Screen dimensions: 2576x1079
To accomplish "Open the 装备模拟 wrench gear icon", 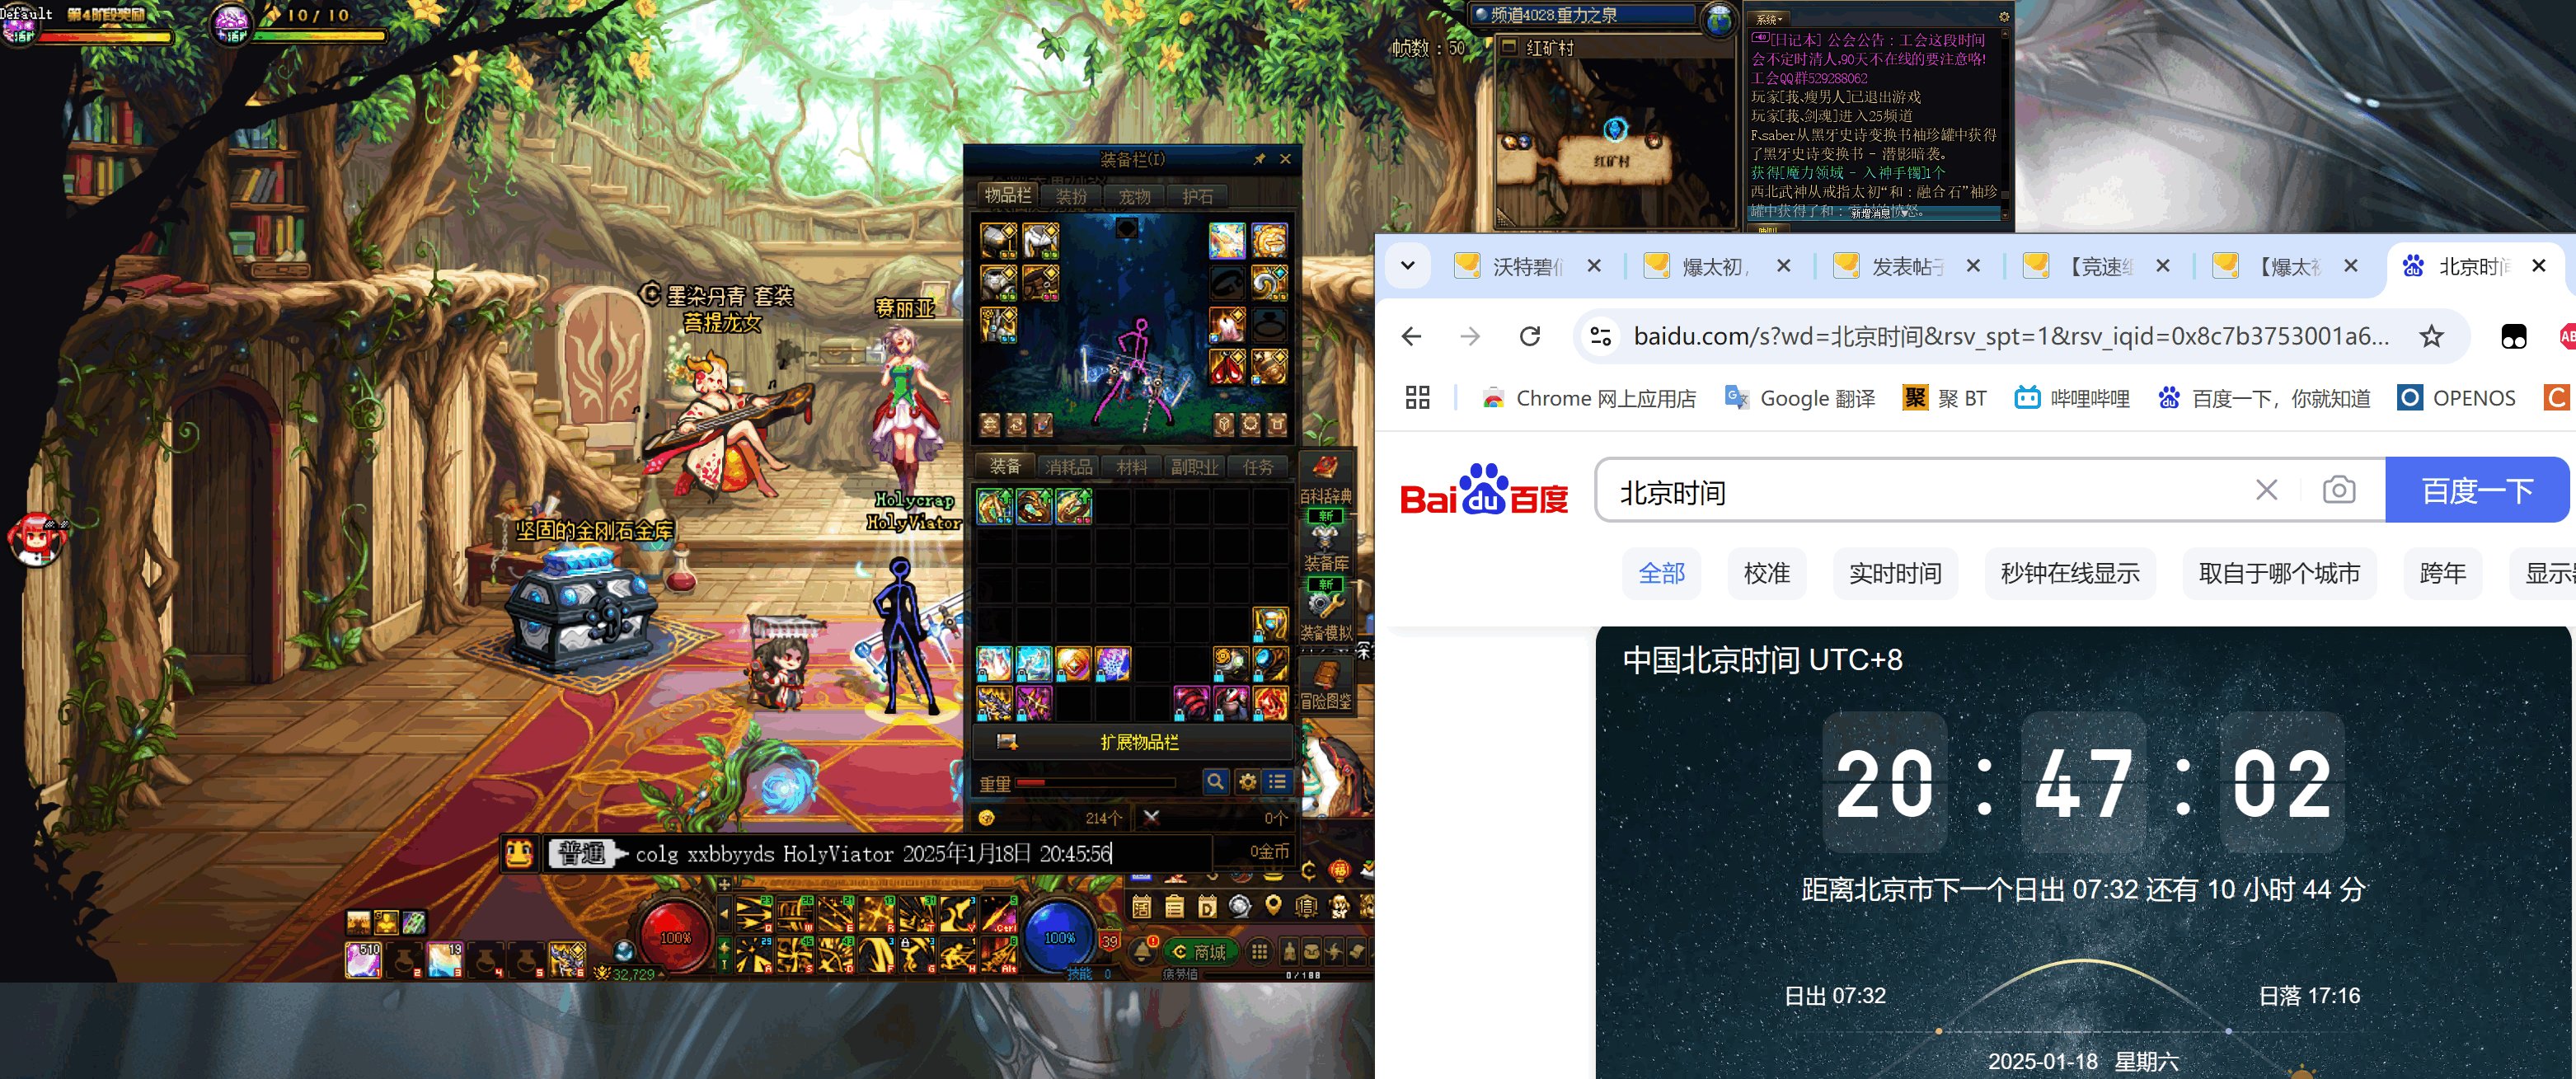I will 1326,607.
